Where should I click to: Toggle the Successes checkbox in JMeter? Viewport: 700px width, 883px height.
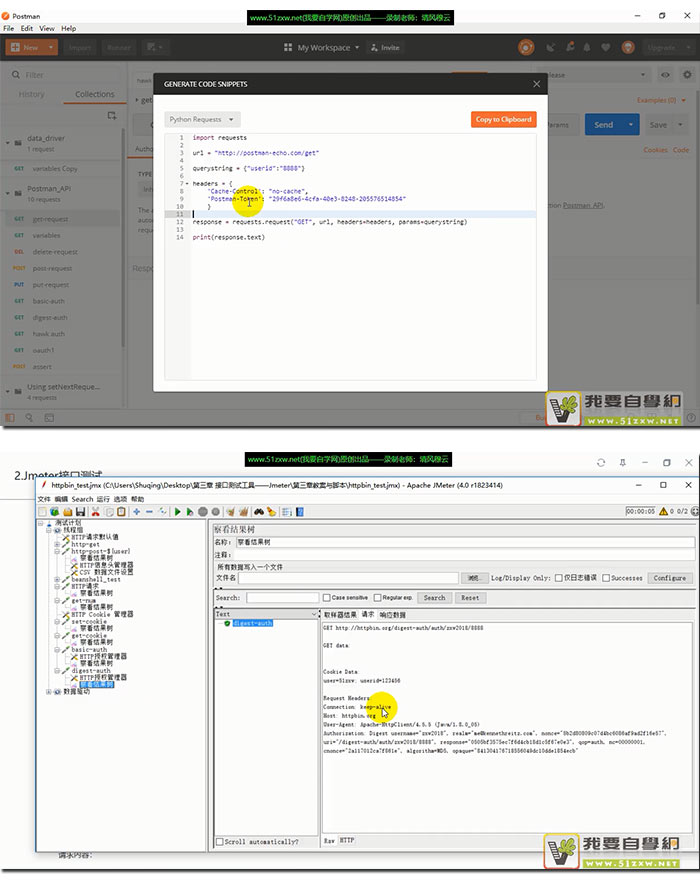[606, 578]
